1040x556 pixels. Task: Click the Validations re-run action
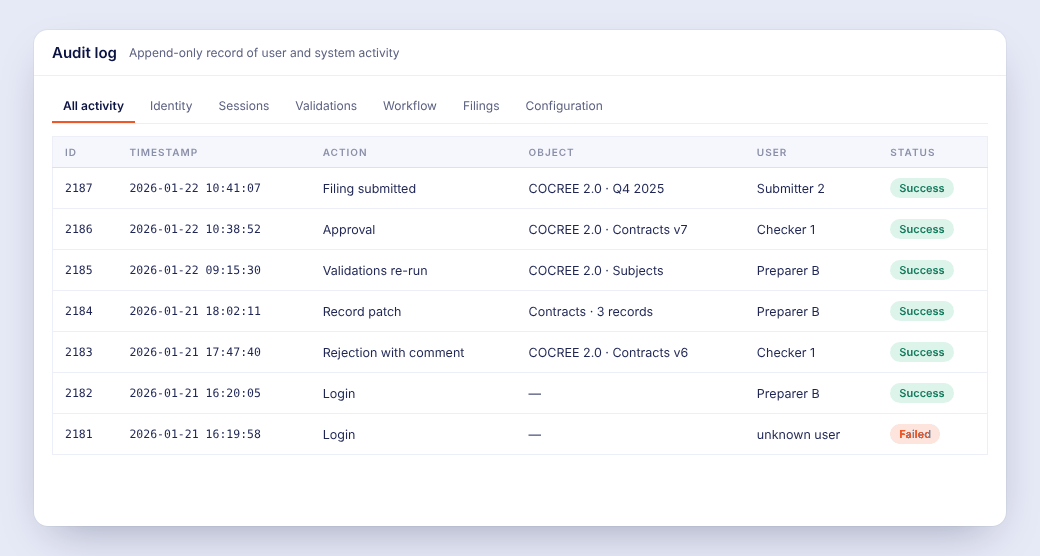point(375,271)
